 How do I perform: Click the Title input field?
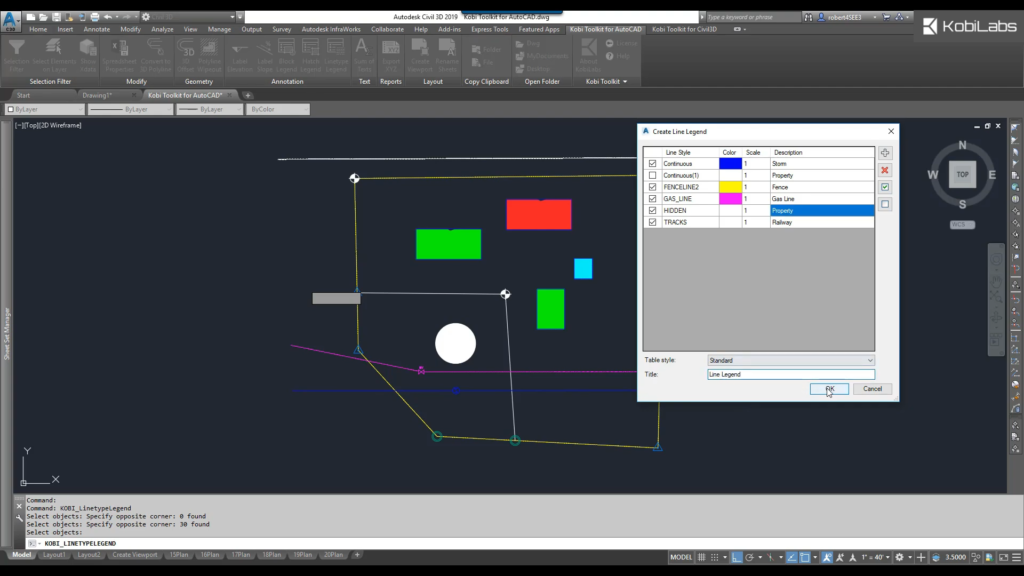tap(791, 375)
